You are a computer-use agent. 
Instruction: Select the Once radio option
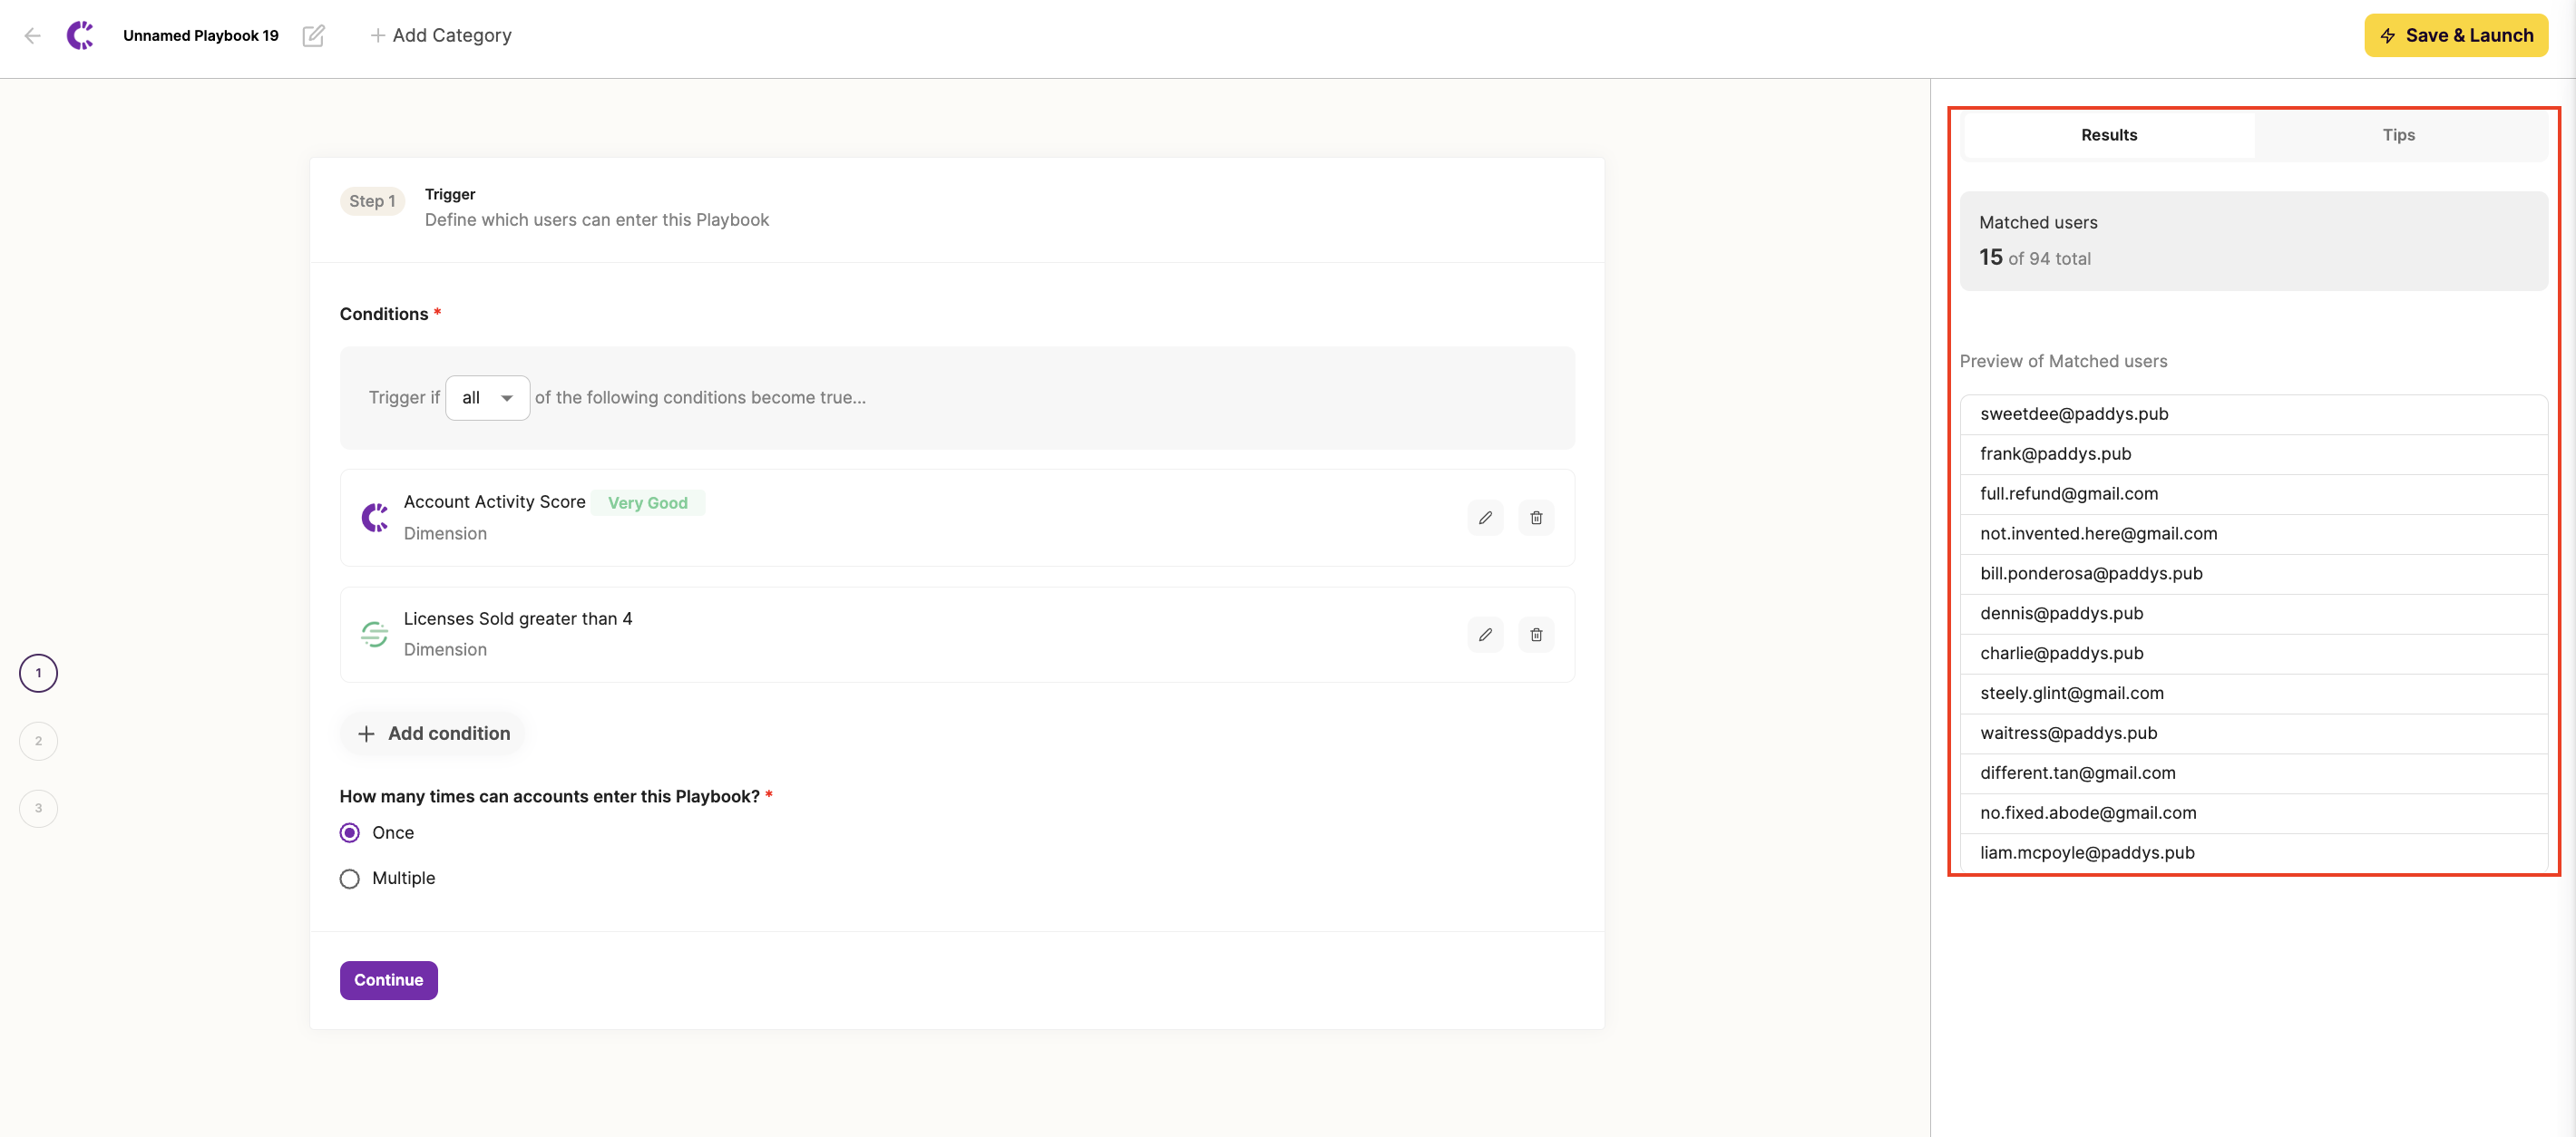[x=349, y=833]
